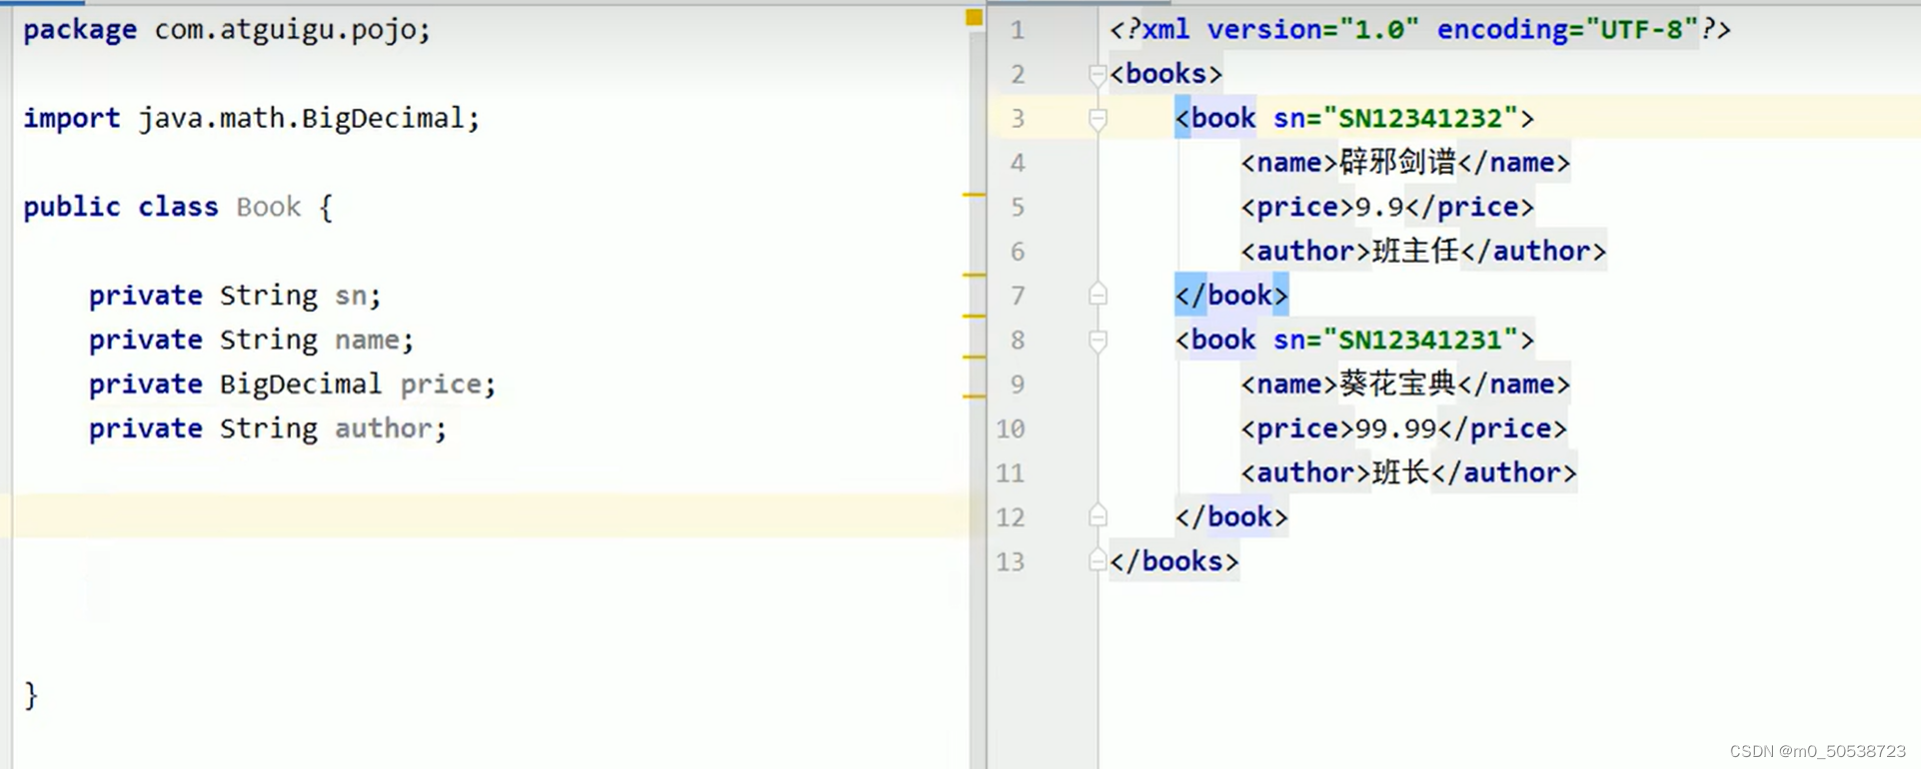Image resolution: width=1921 pixels, height=769 pixels.
Task: Click the class name 'Book'
Action: (268, 207)
